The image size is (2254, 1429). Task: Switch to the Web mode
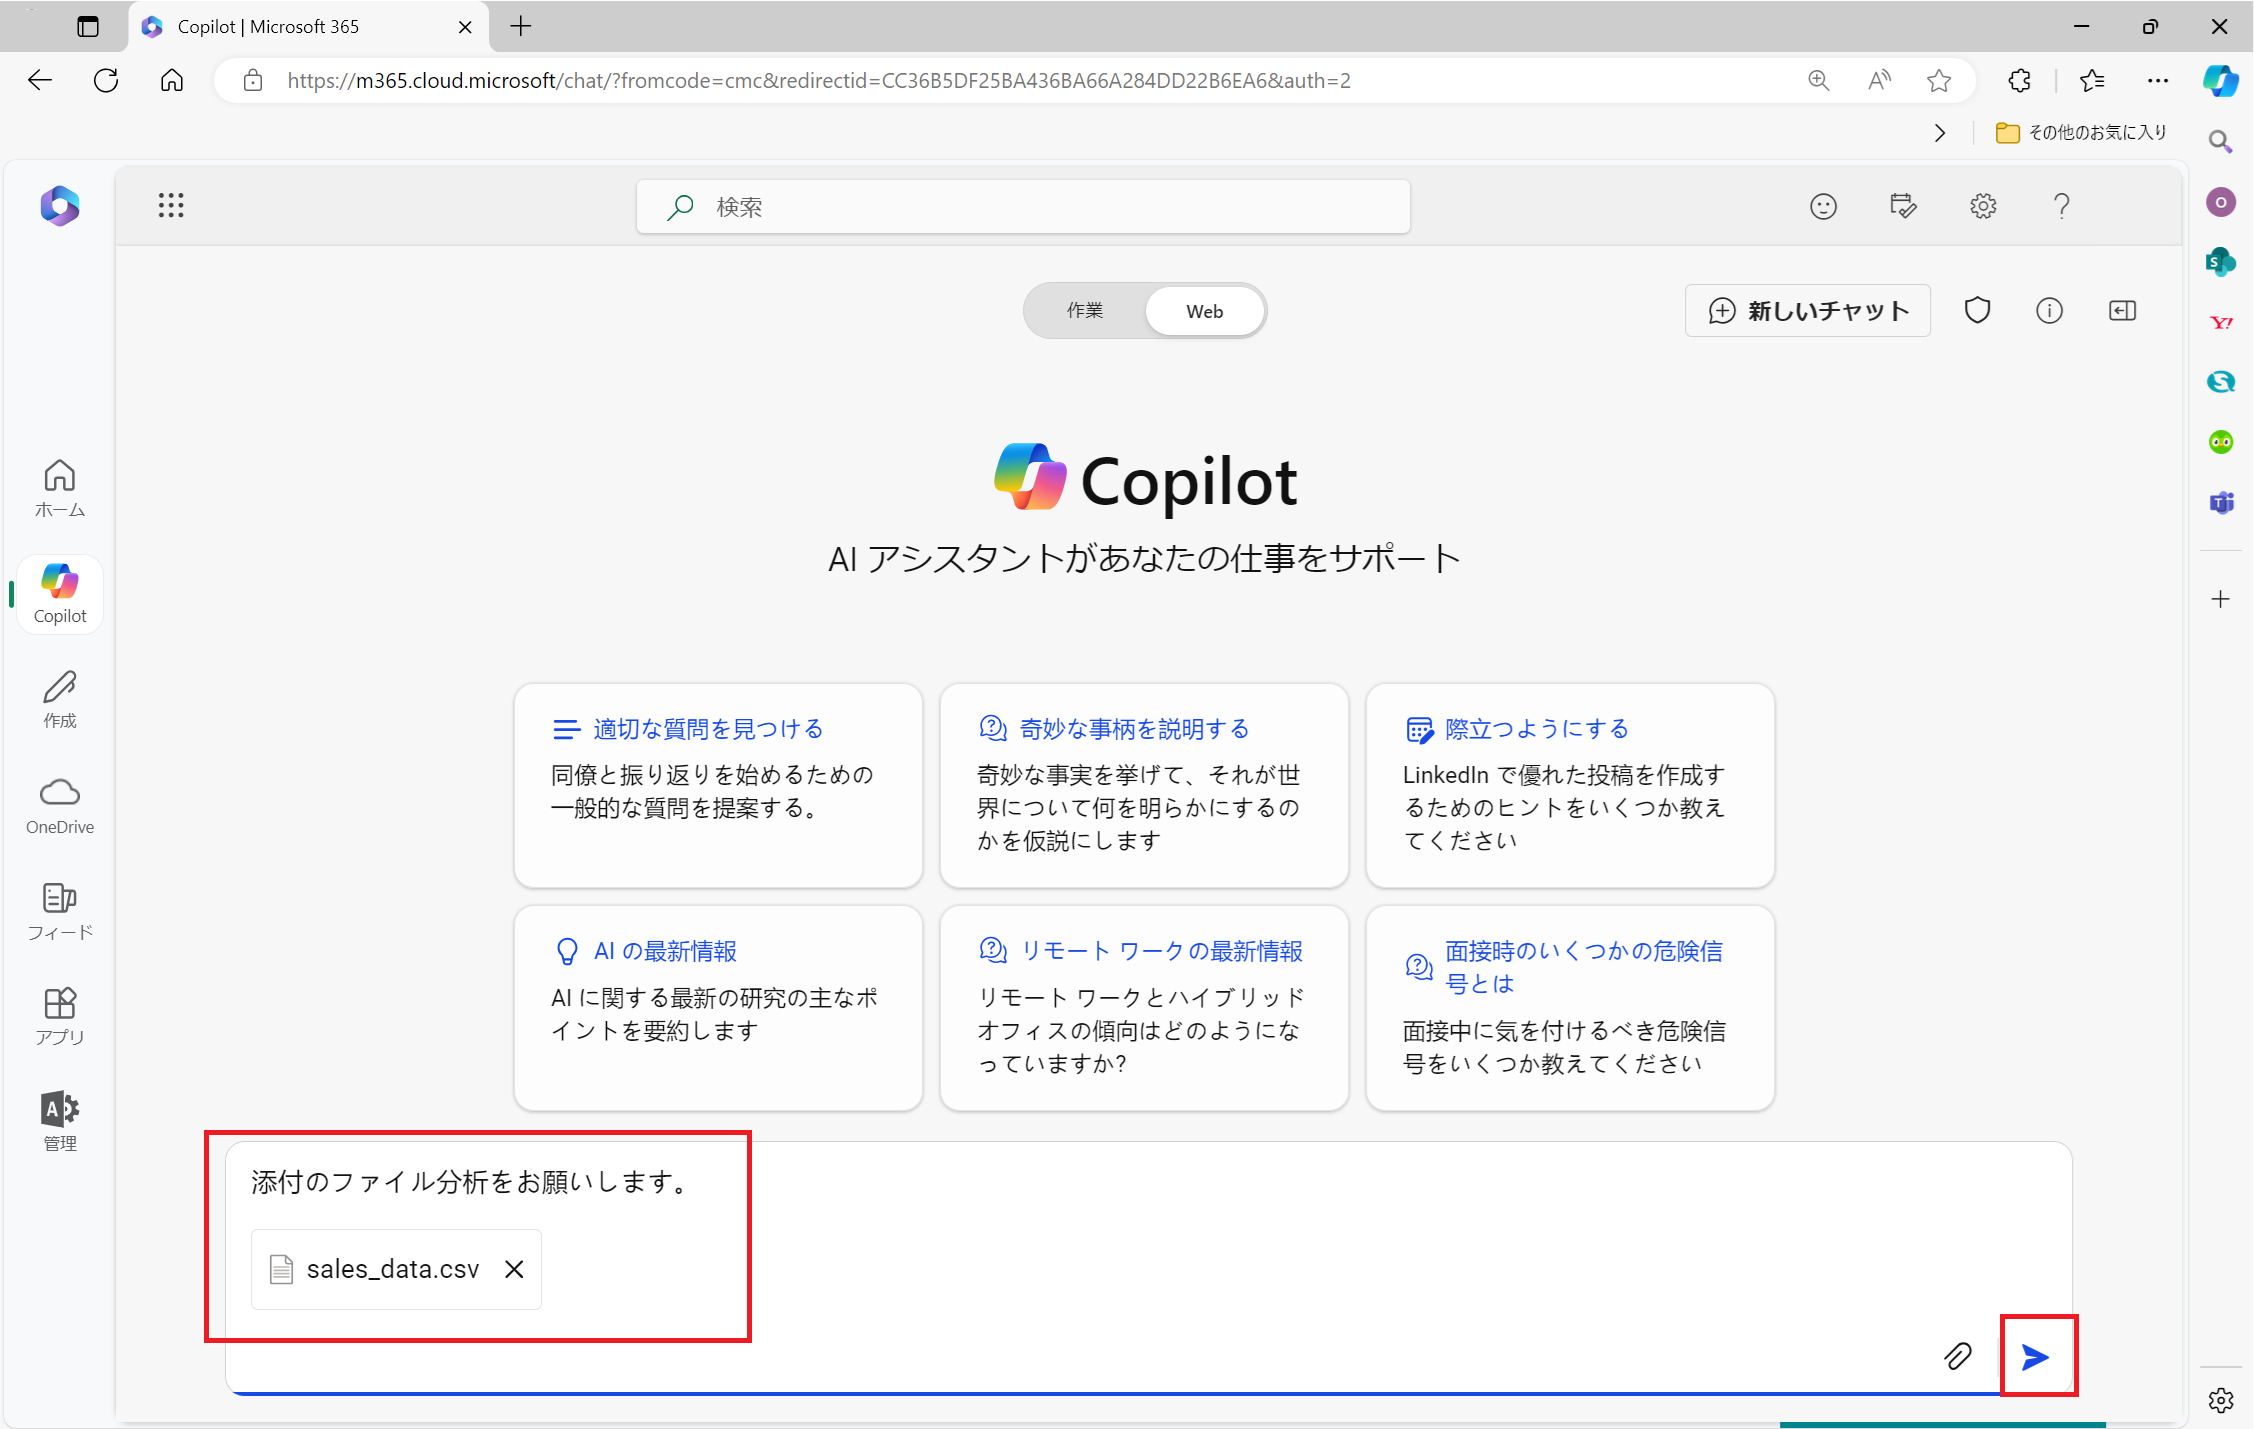point(1205,311)
